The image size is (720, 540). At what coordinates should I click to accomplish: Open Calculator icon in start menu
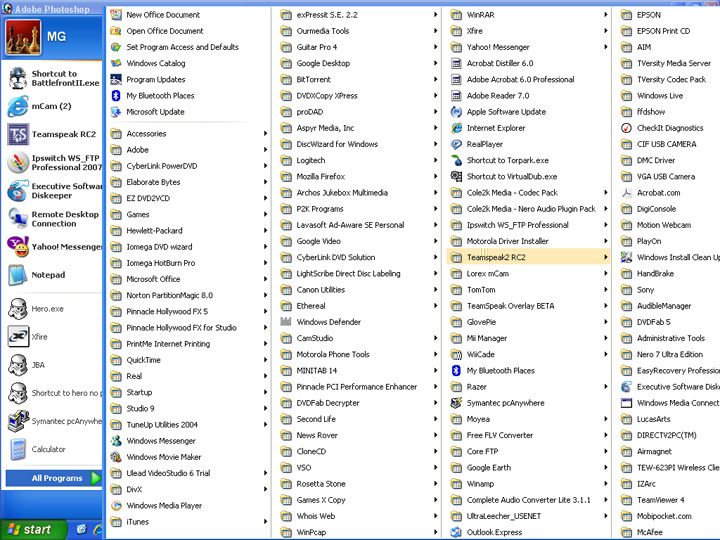point(18,450)
